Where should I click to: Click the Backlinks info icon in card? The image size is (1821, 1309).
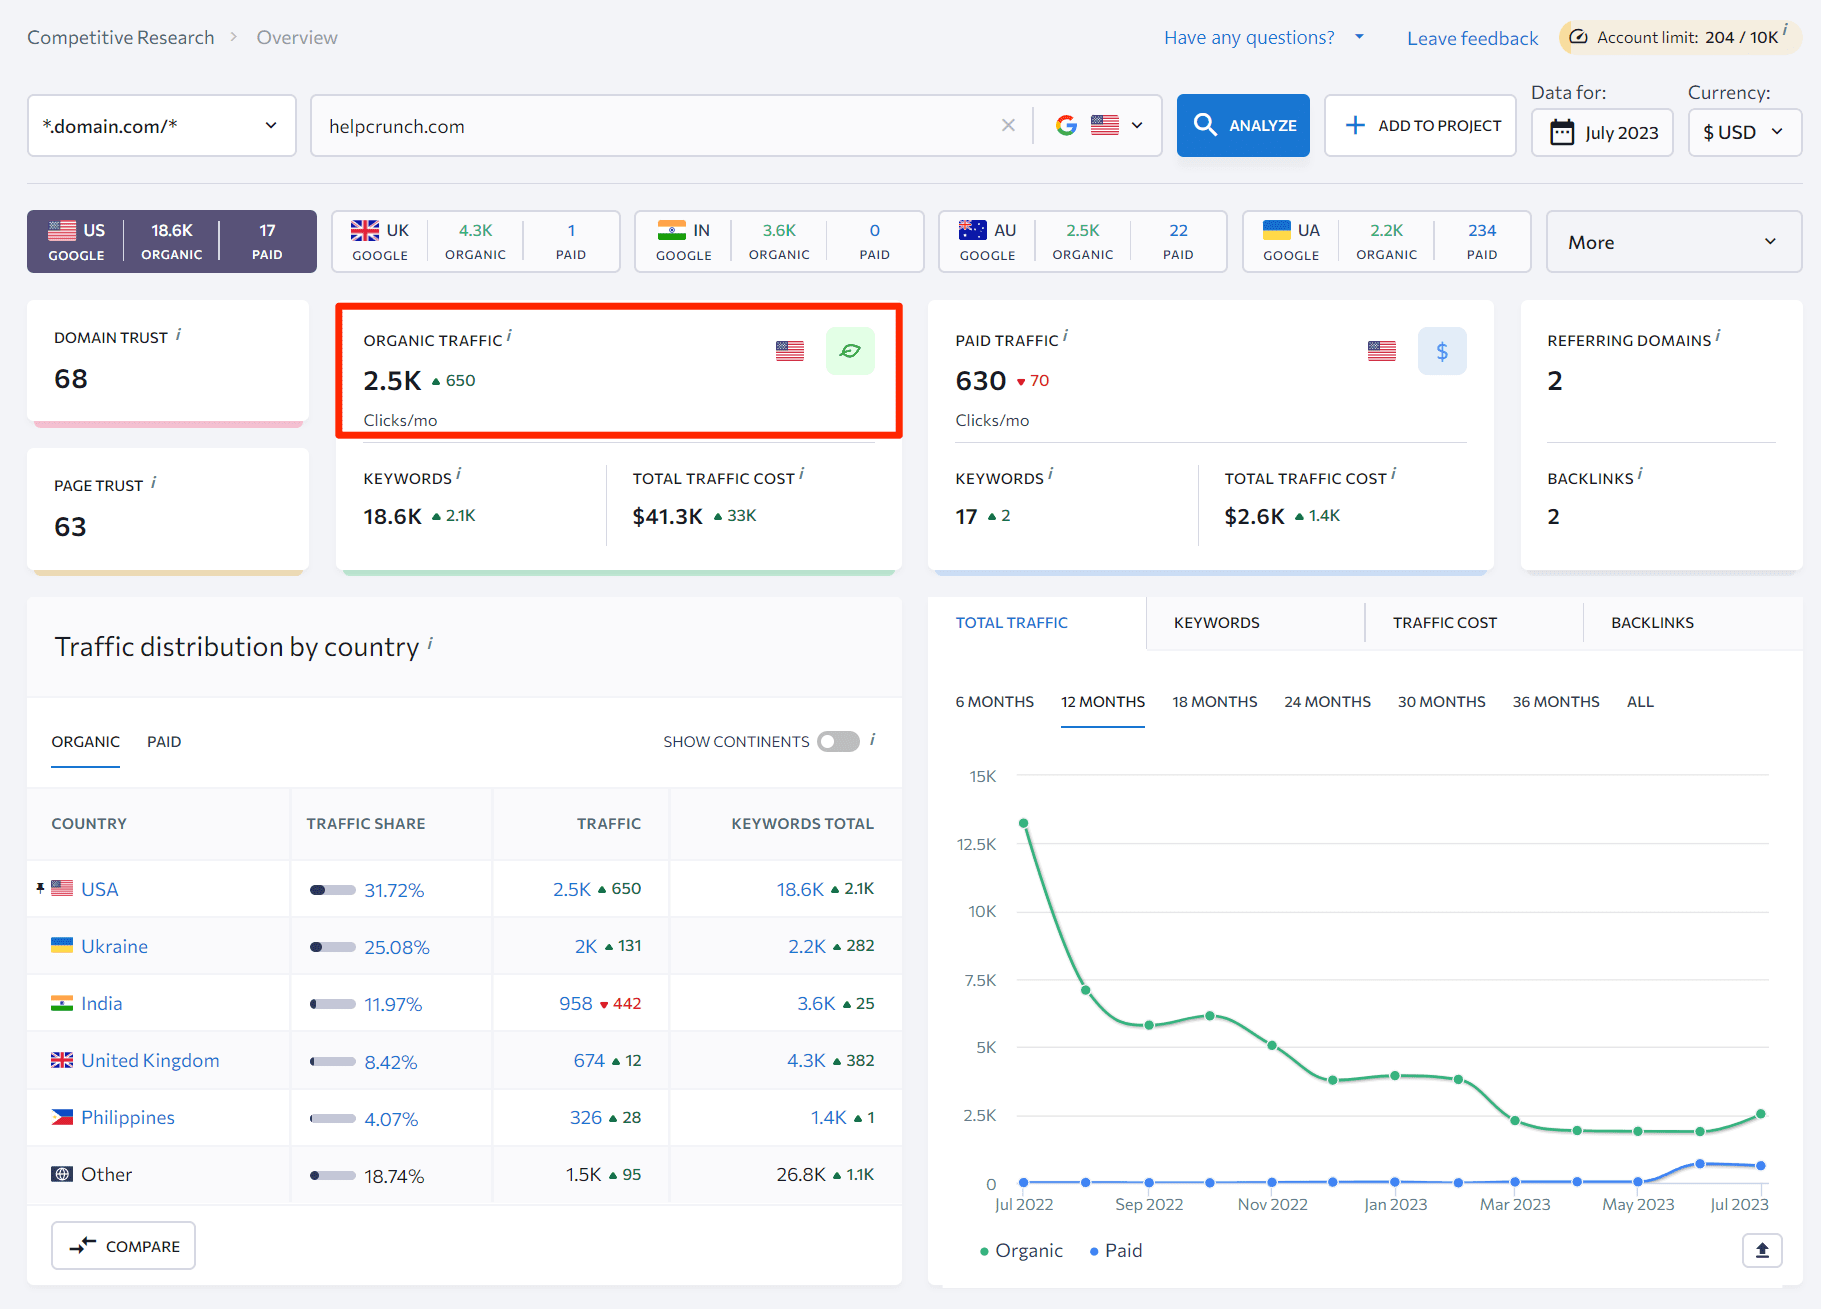pos(1640,475)
